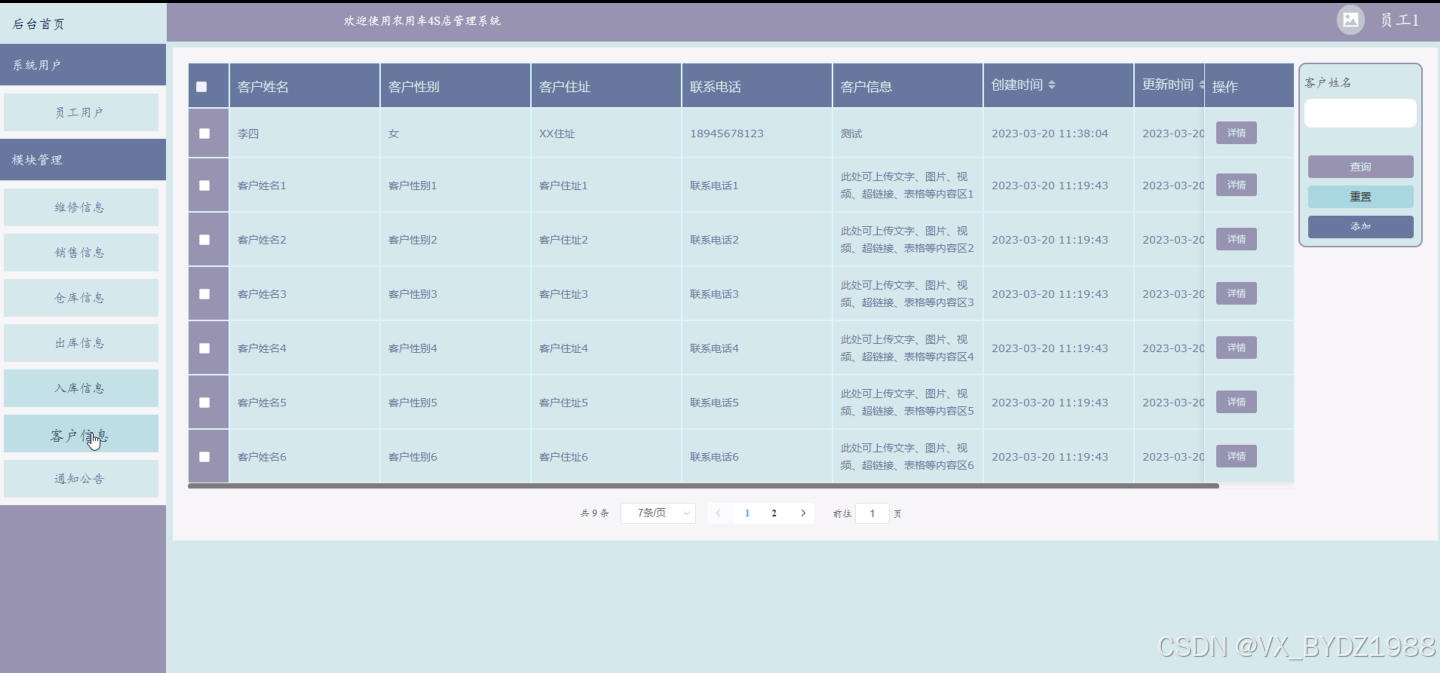Select page 1 in pagination

coord(747,513)
